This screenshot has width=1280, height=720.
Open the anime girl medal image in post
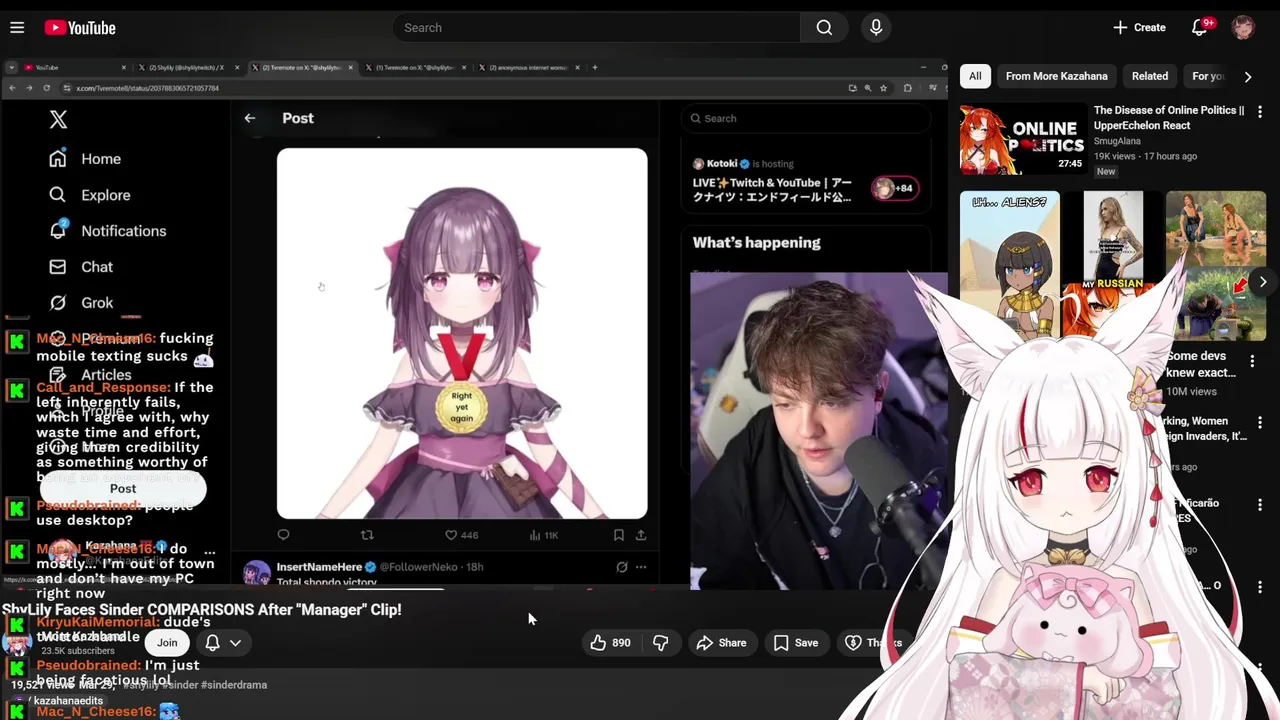(x=462, y=333)
